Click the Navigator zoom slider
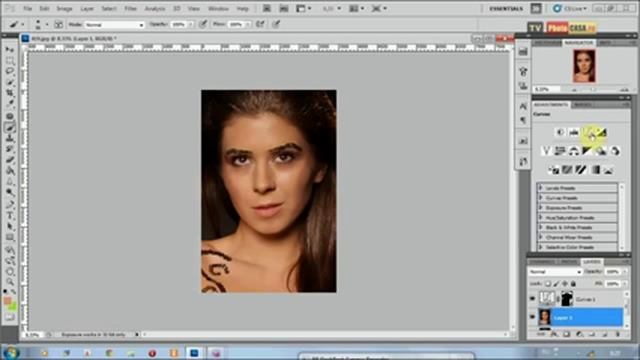640x360 pixels. tap(594, 89)
